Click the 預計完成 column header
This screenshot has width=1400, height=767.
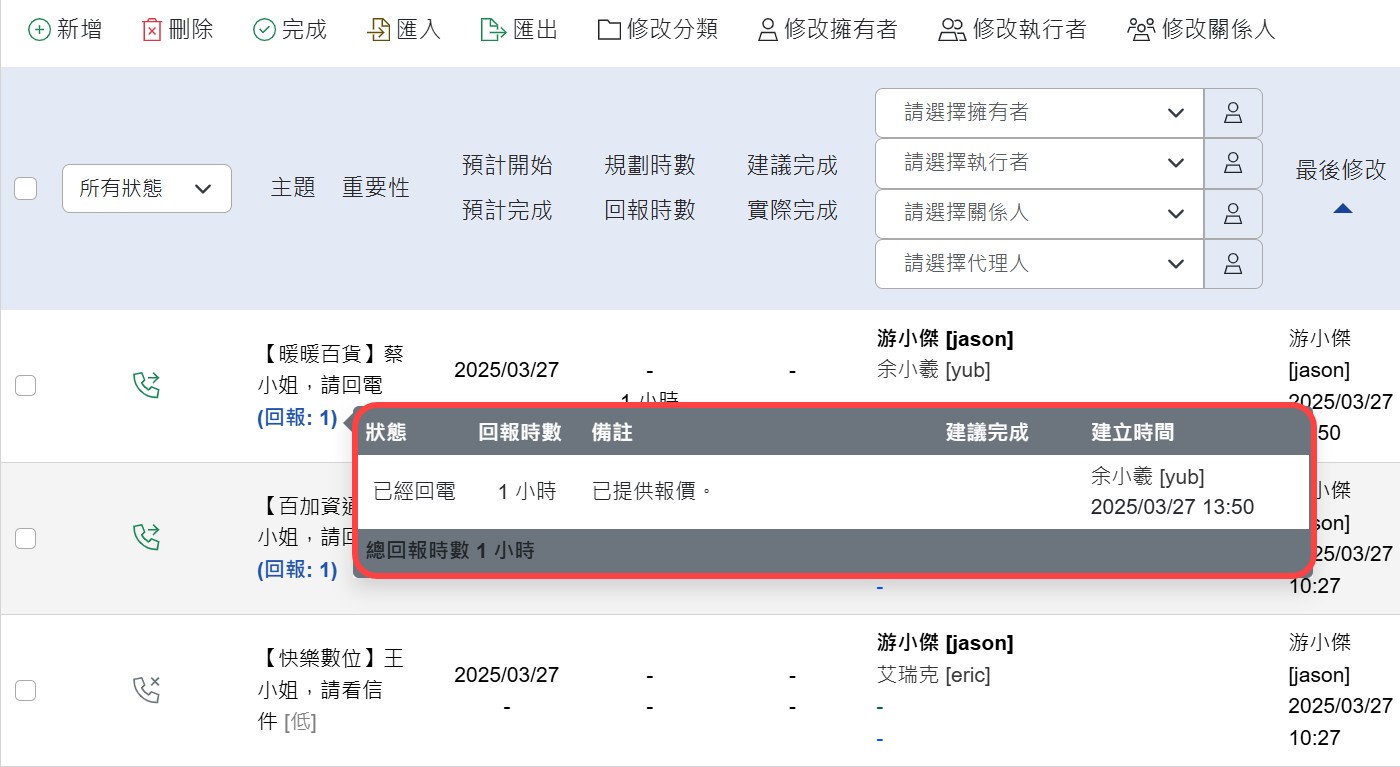pyautogui.click(x=507, y=211)
